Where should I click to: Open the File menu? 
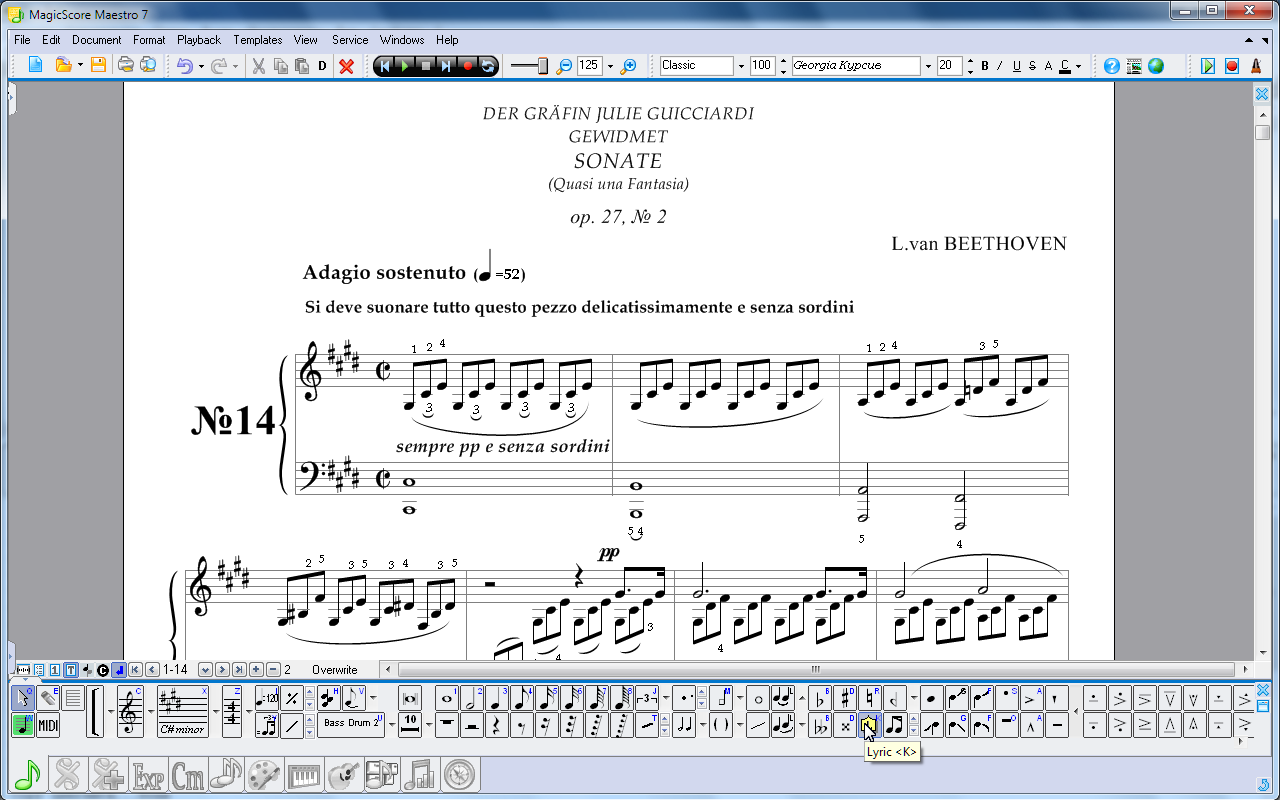pos(22,40)
